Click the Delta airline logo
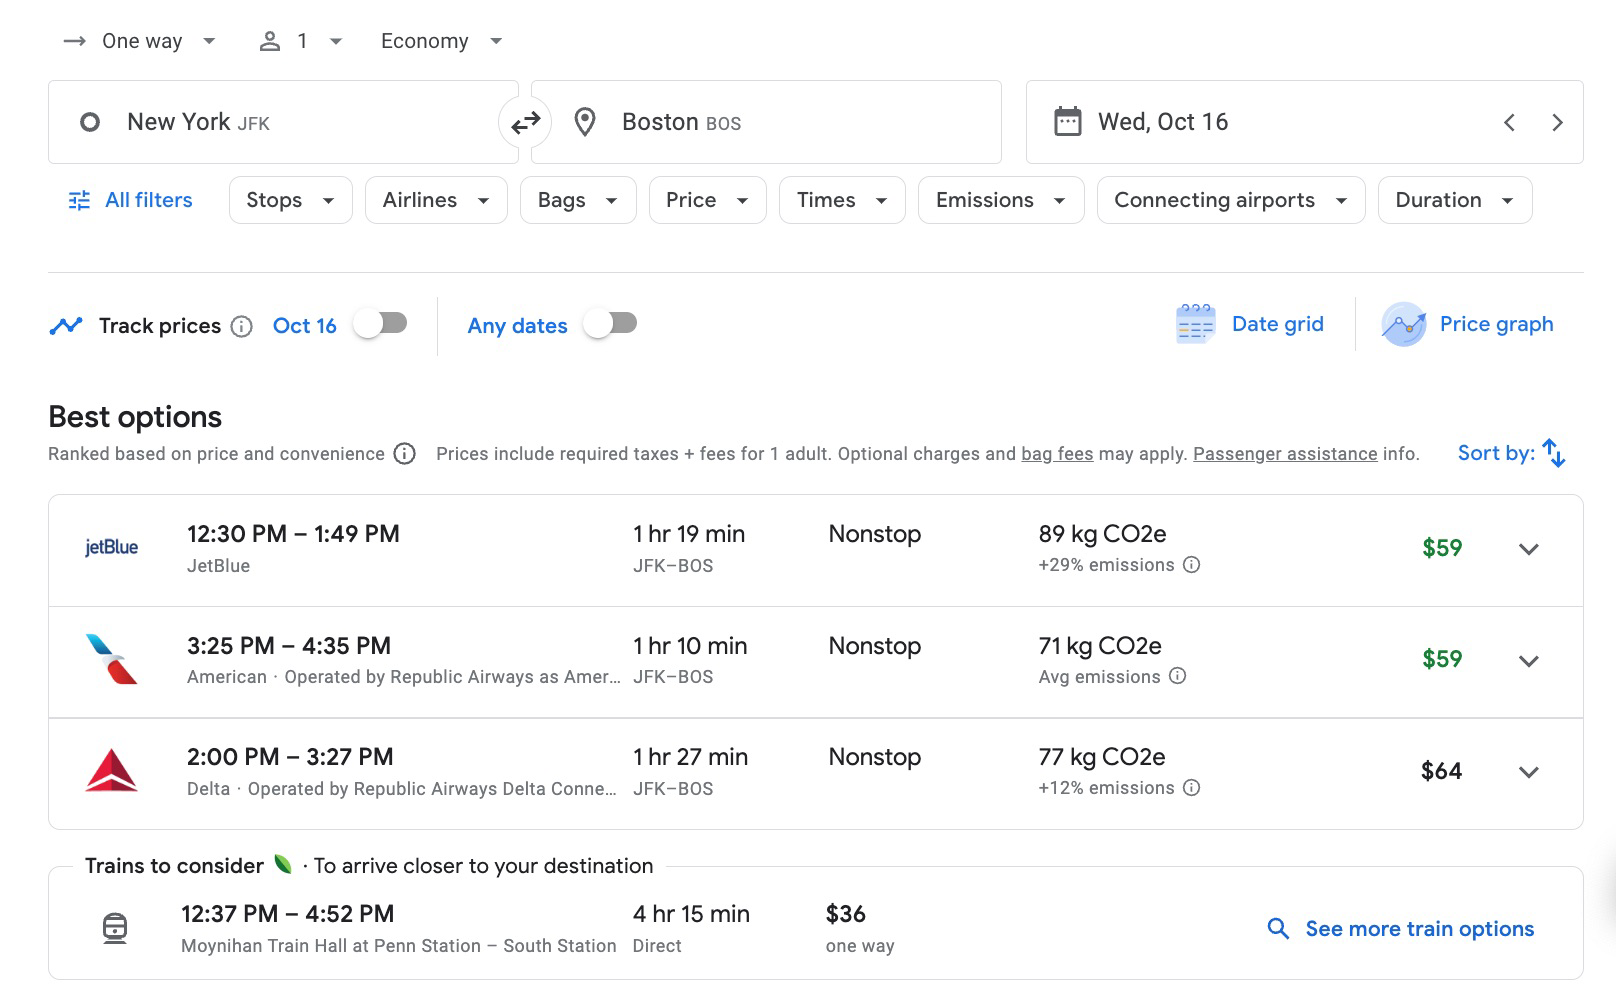 (x=112, y=770)
